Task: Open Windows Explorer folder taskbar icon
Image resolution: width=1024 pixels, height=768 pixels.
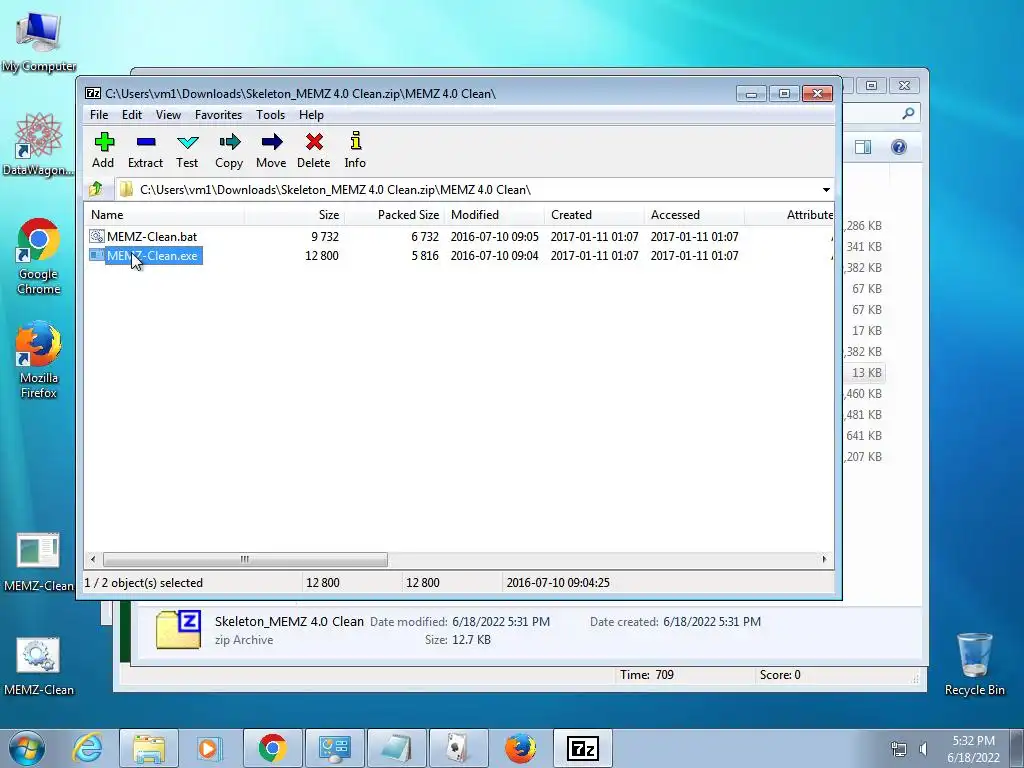Action: click(149, 748)
